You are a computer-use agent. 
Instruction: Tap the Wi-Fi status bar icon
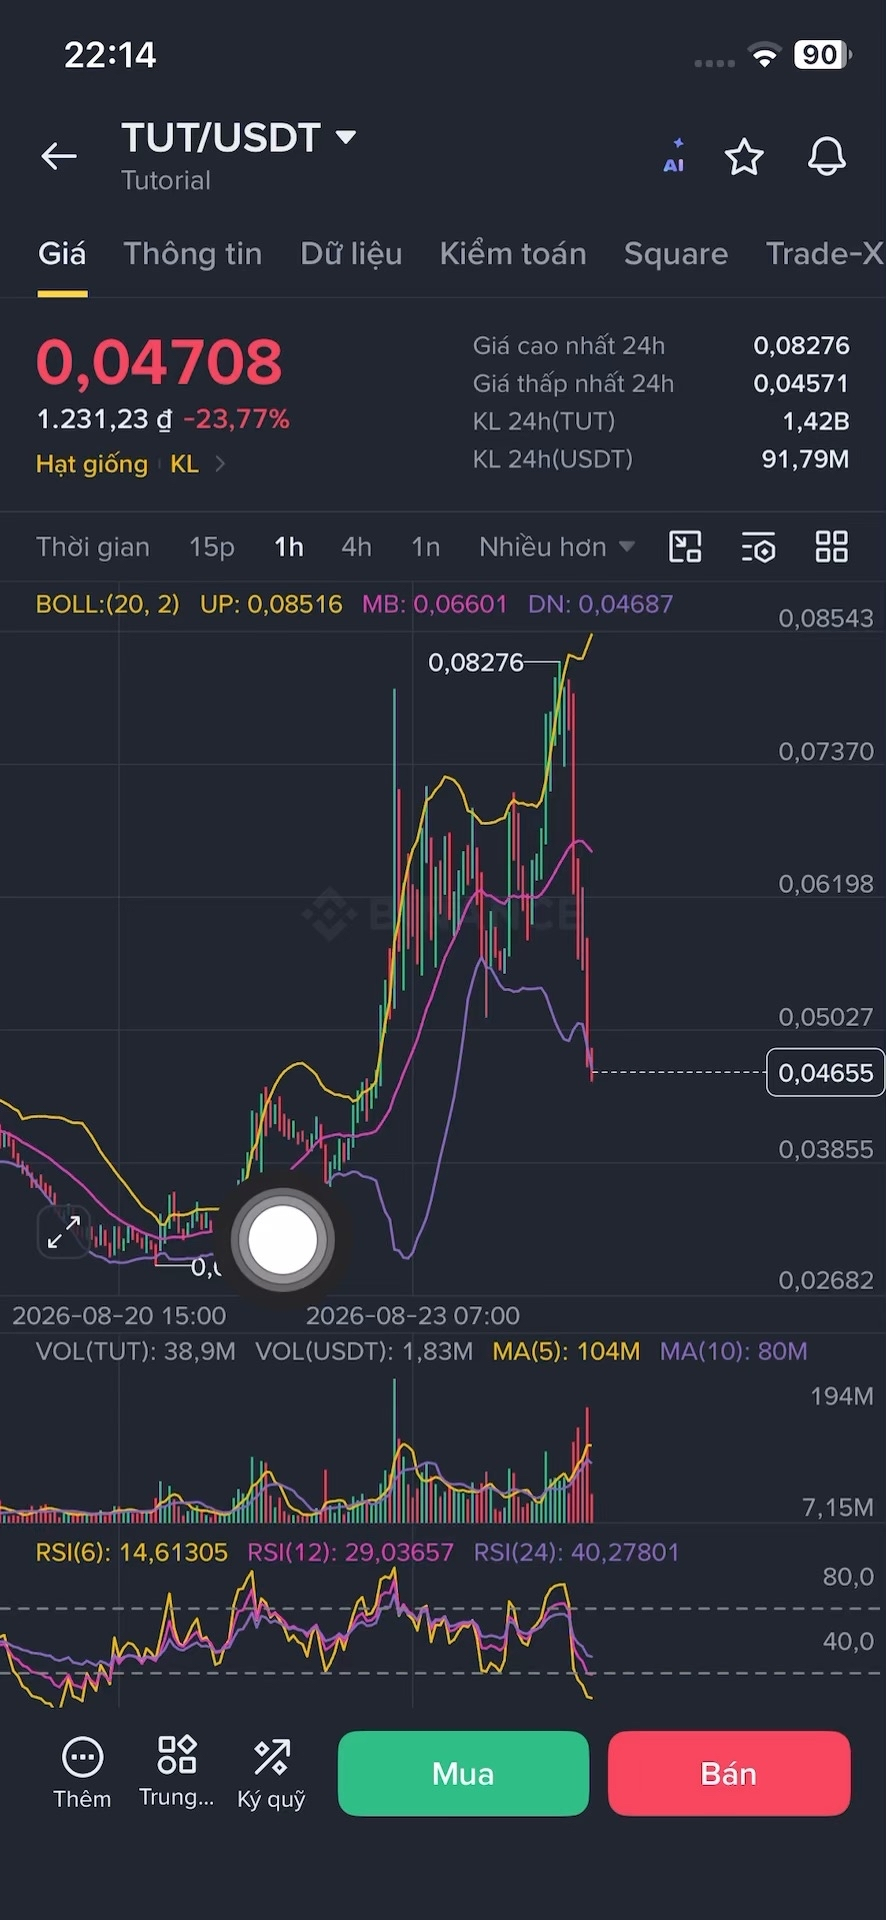765,56
